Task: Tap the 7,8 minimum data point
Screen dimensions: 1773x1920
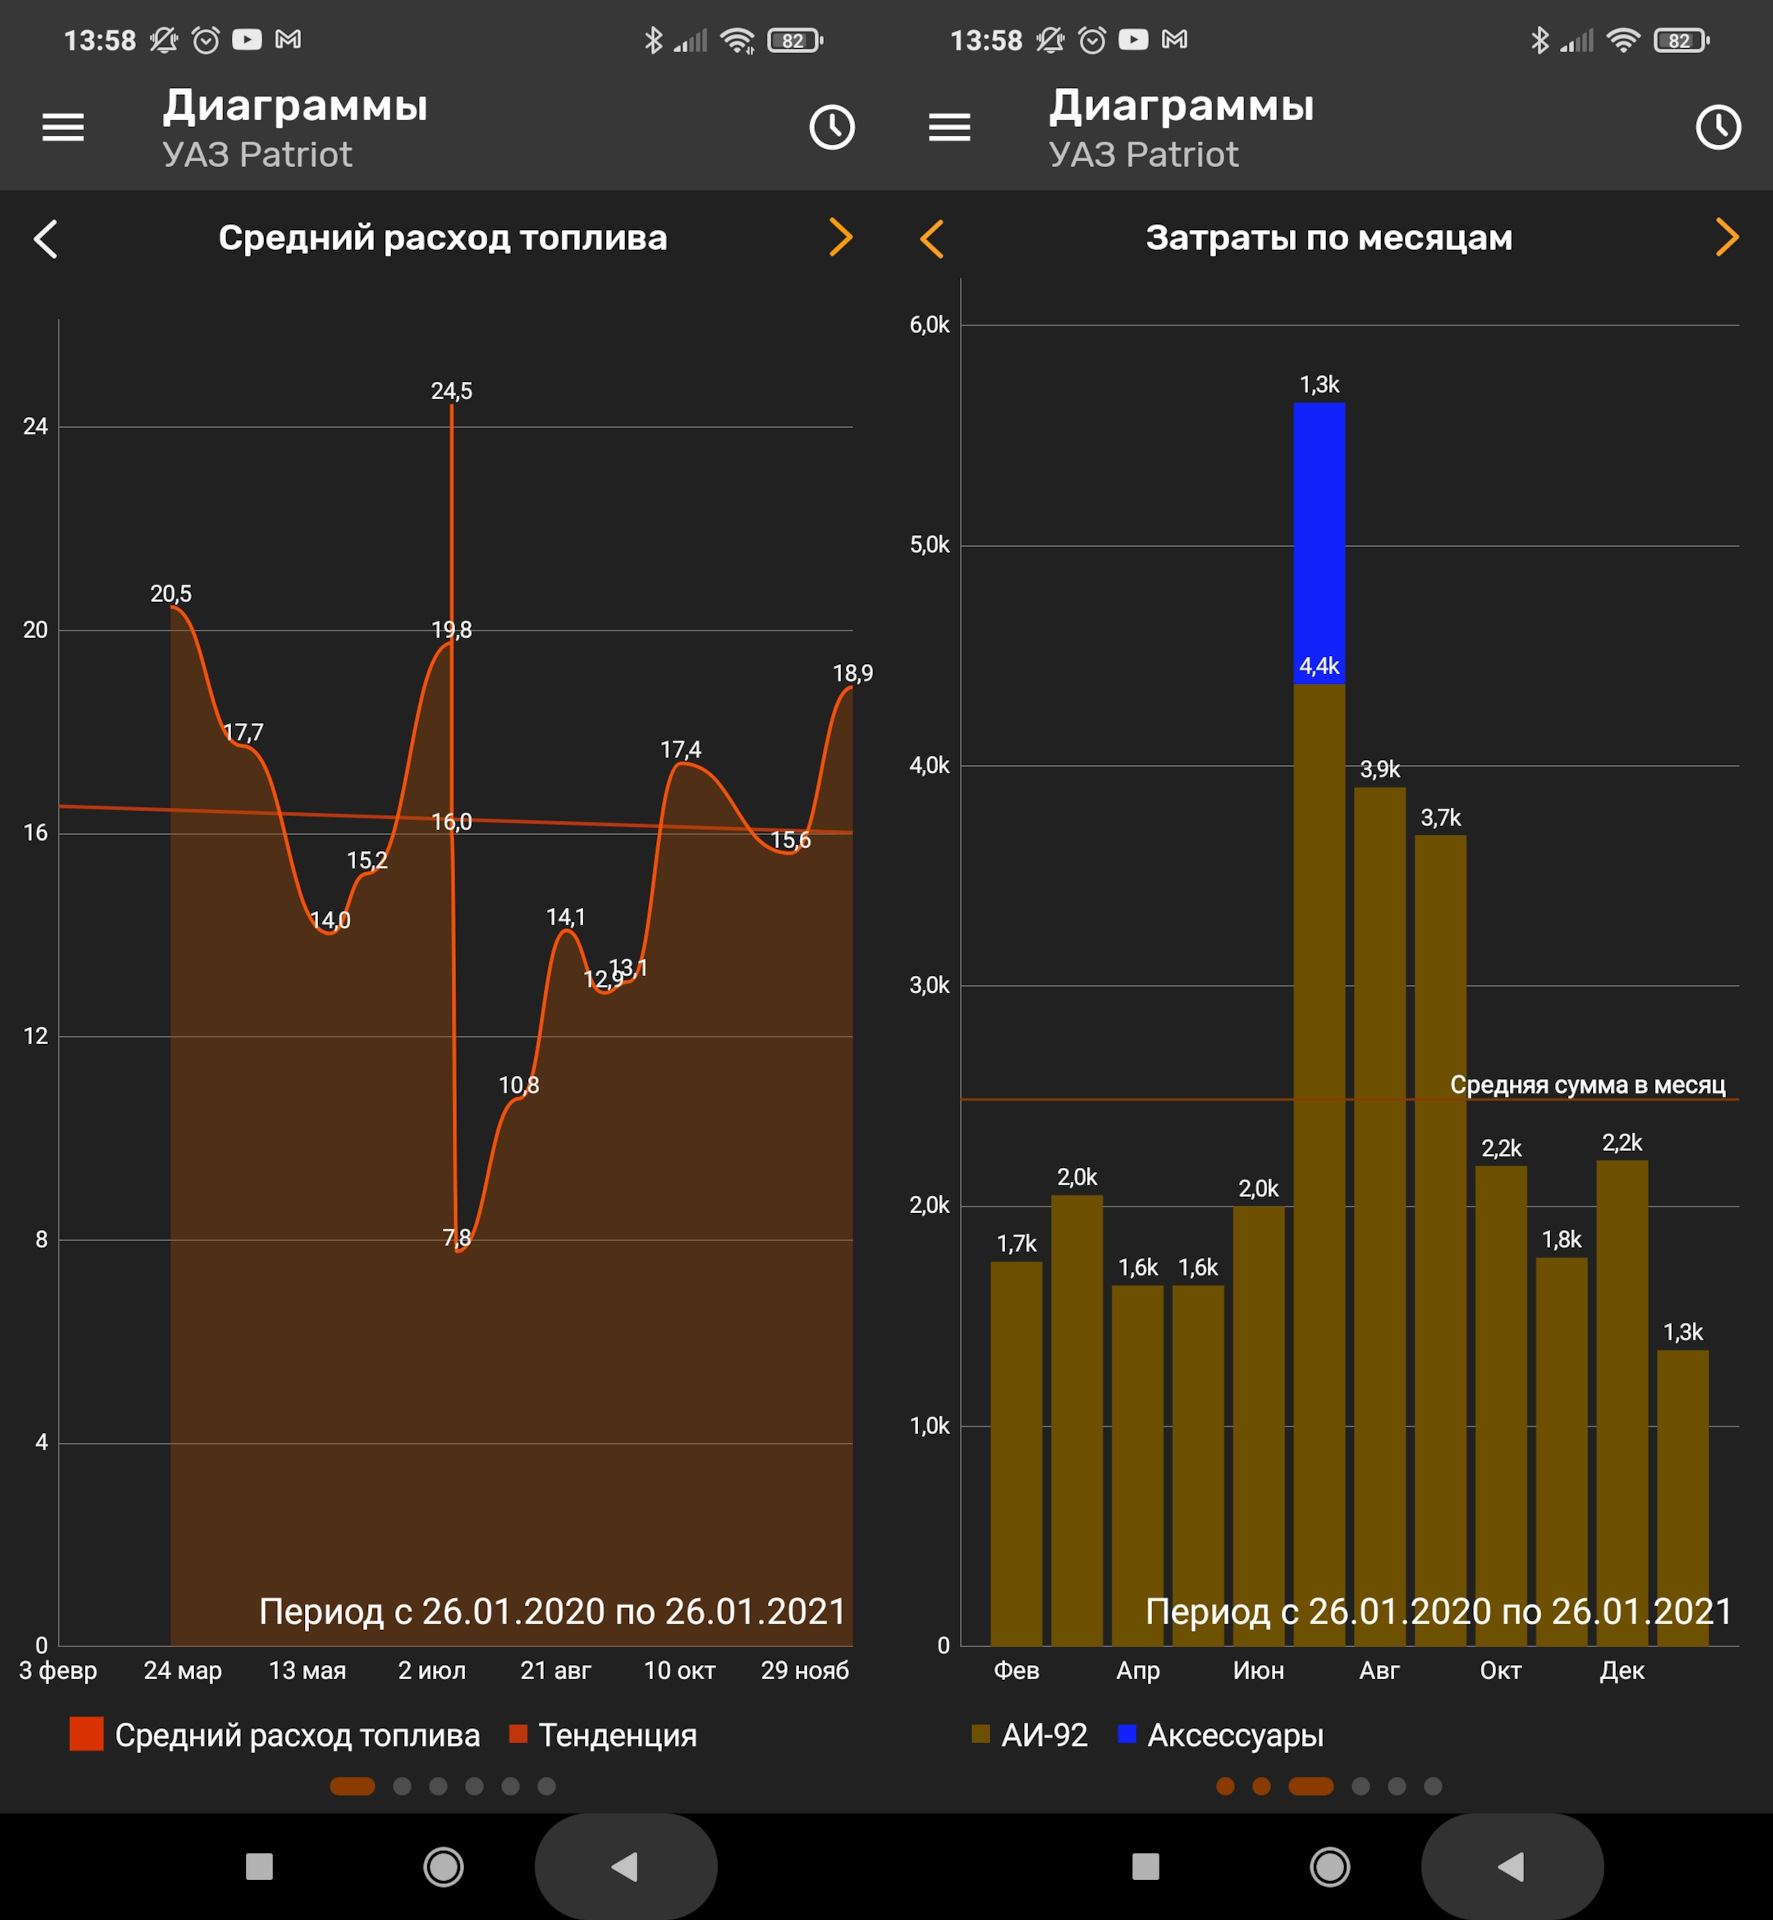Action: [457, 1240]
